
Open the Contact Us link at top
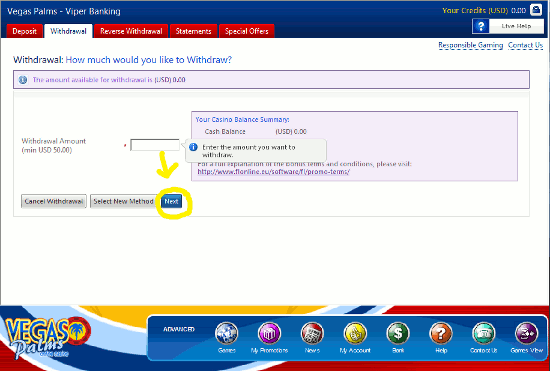(x=525, y=45)
